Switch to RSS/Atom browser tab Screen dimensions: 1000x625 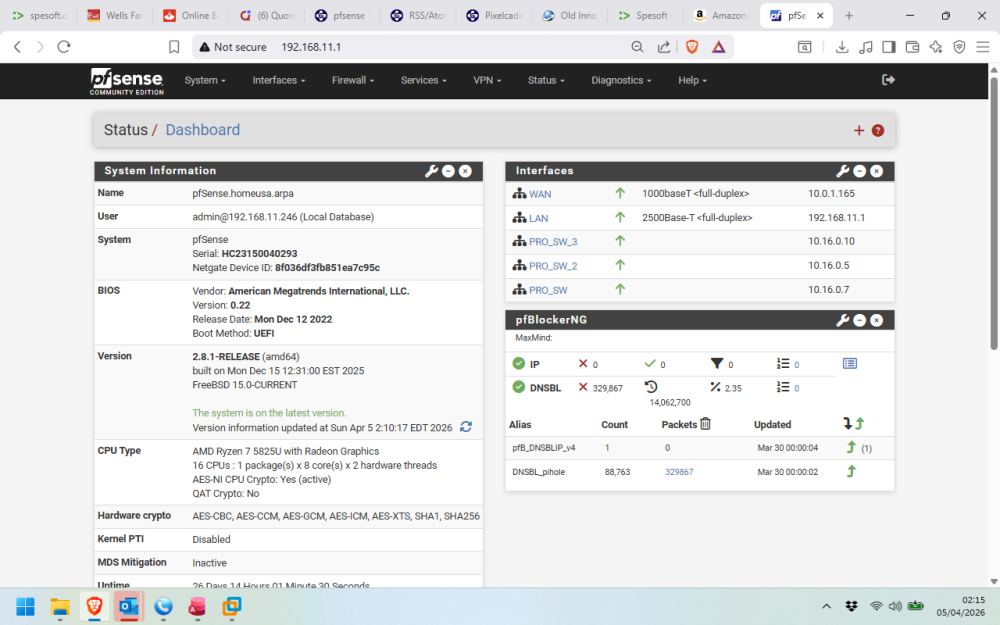point(418,15)
